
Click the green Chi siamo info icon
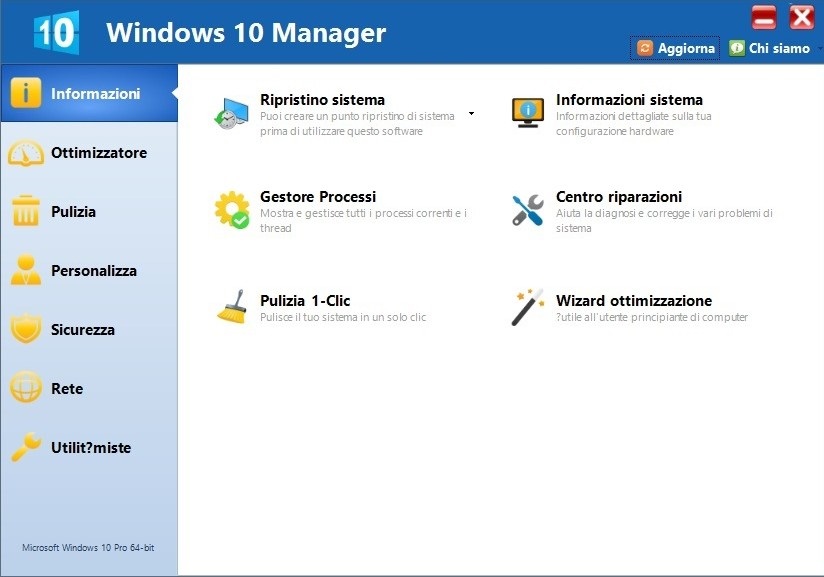pos(737,48)
